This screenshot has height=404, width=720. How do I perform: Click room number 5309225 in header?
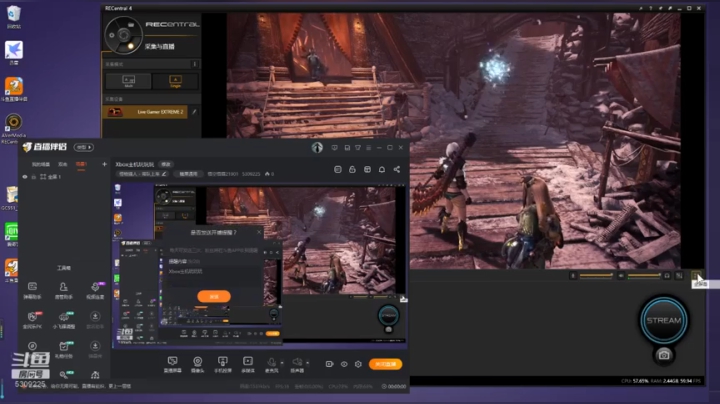[251, 174]
